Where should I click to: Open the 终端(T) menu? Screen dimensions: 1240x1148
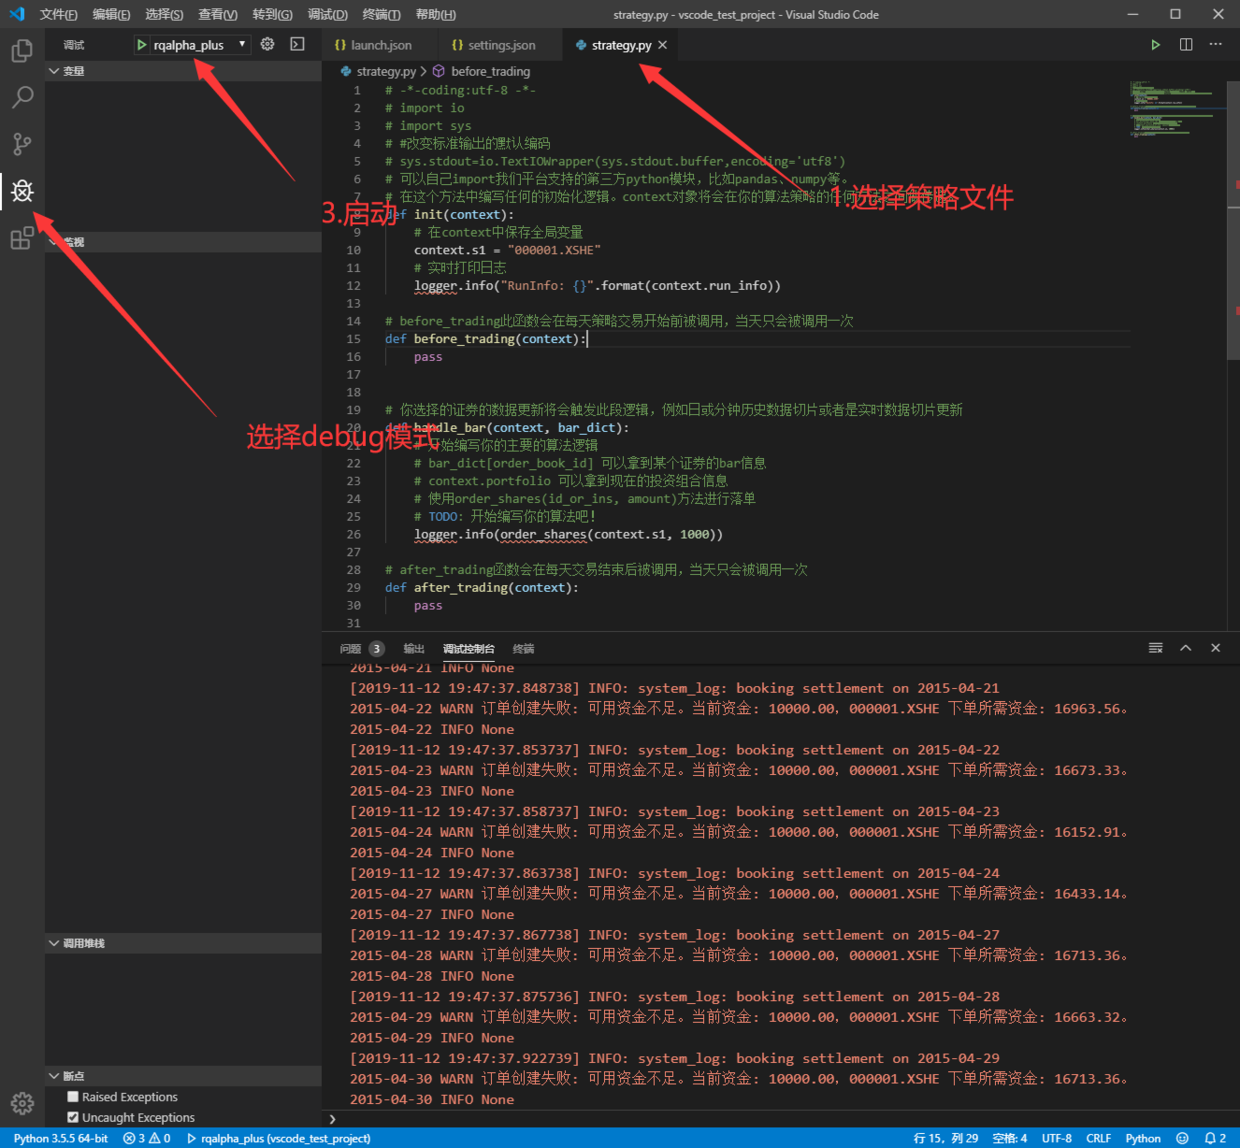point(381,14)
